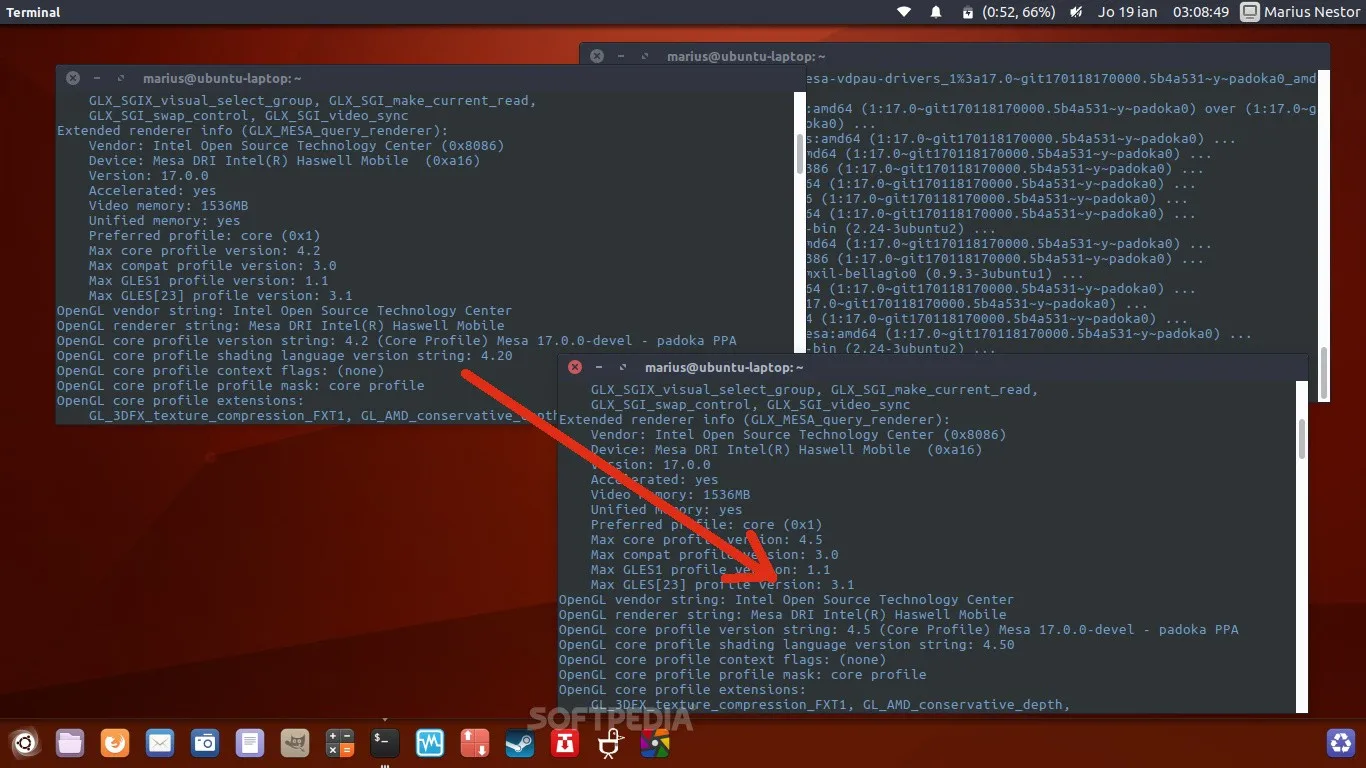Open the System Monitor icon
1366x768 pixels.
[430, 743]
